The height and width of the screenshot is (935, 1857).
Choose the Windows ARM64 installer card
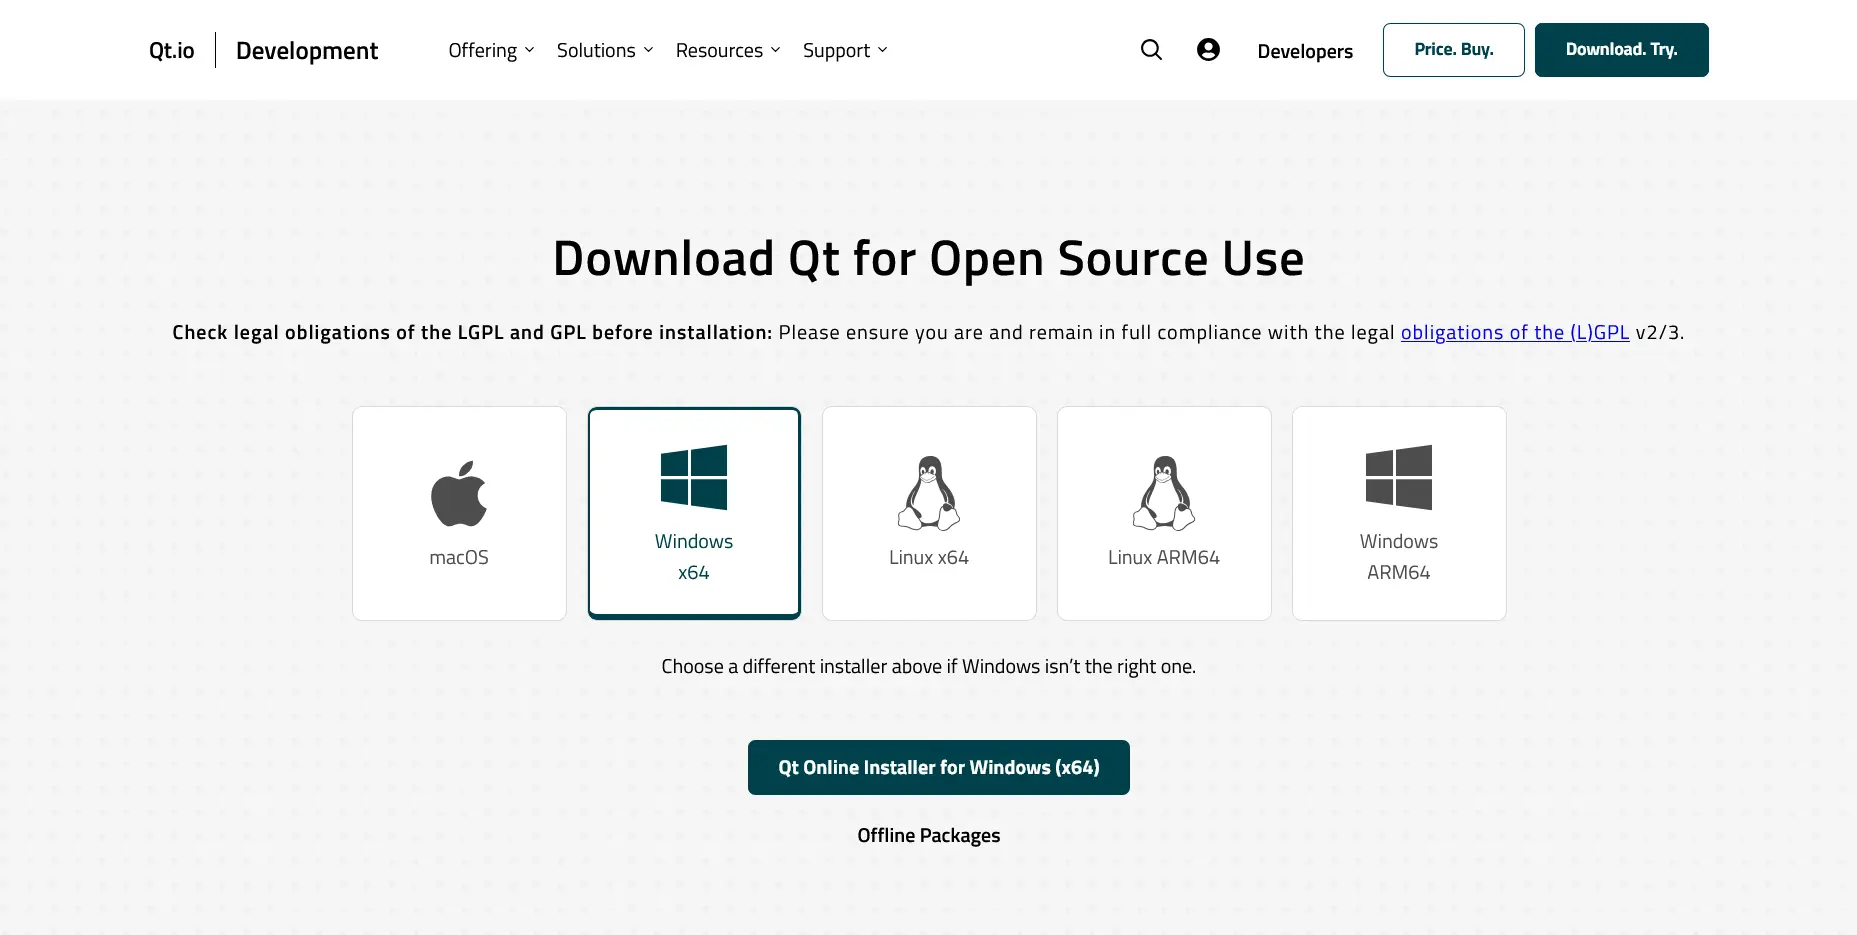1399,513
